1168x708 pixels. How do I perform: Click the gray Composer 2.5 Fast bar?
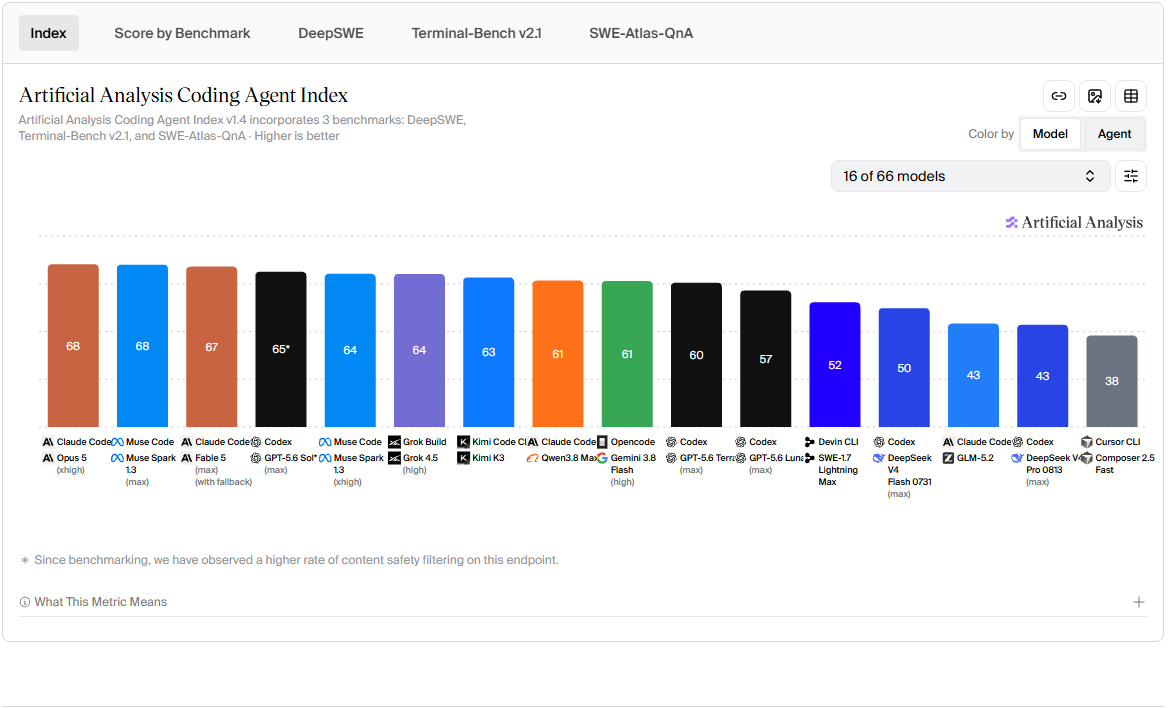pos(1111,381)
